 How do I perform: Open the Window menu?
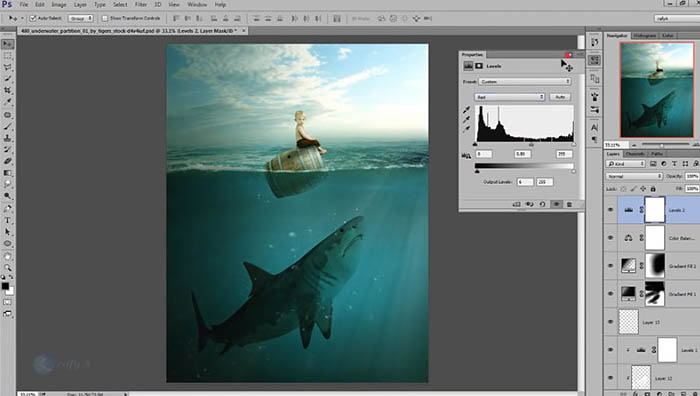coord(197,4)
